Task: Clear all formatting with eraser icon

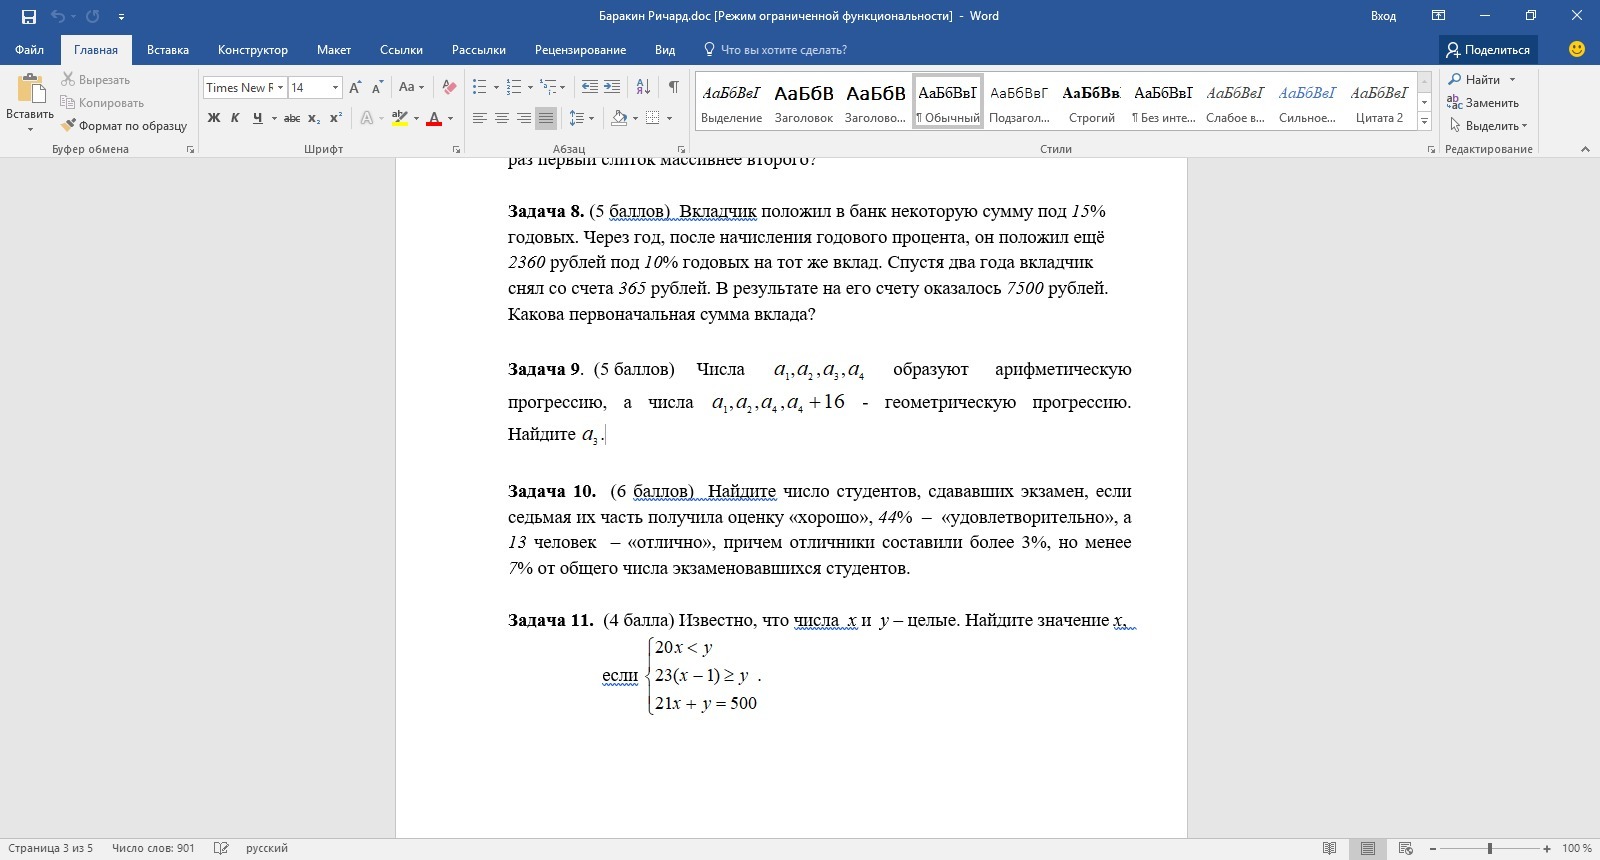Action: [x=450, y=87]
